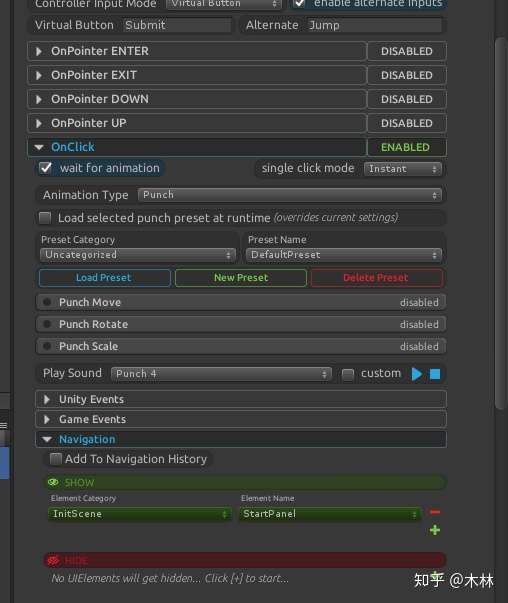Play the Punch 4 sound preview
The height and width of the screenshot is (603, 508).
point(416,374)
